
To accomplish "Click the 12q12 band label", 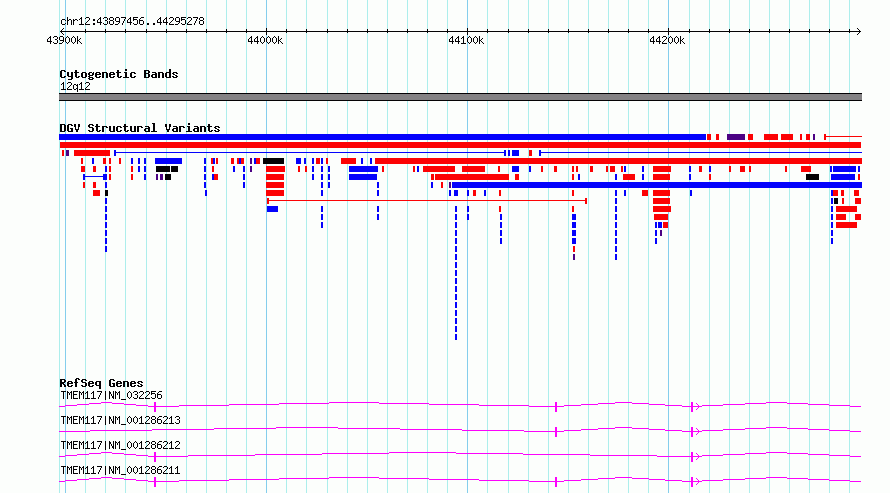I will (x=75, y=87).
